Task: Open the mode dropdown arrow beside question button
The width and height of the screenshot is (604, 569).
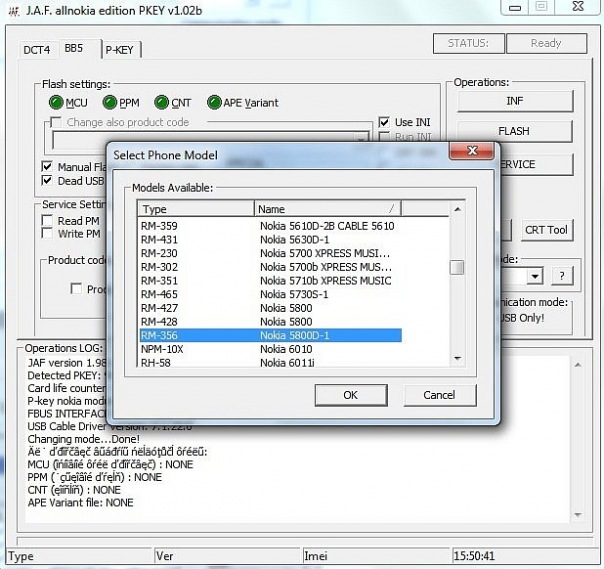Action: (535, 276)
